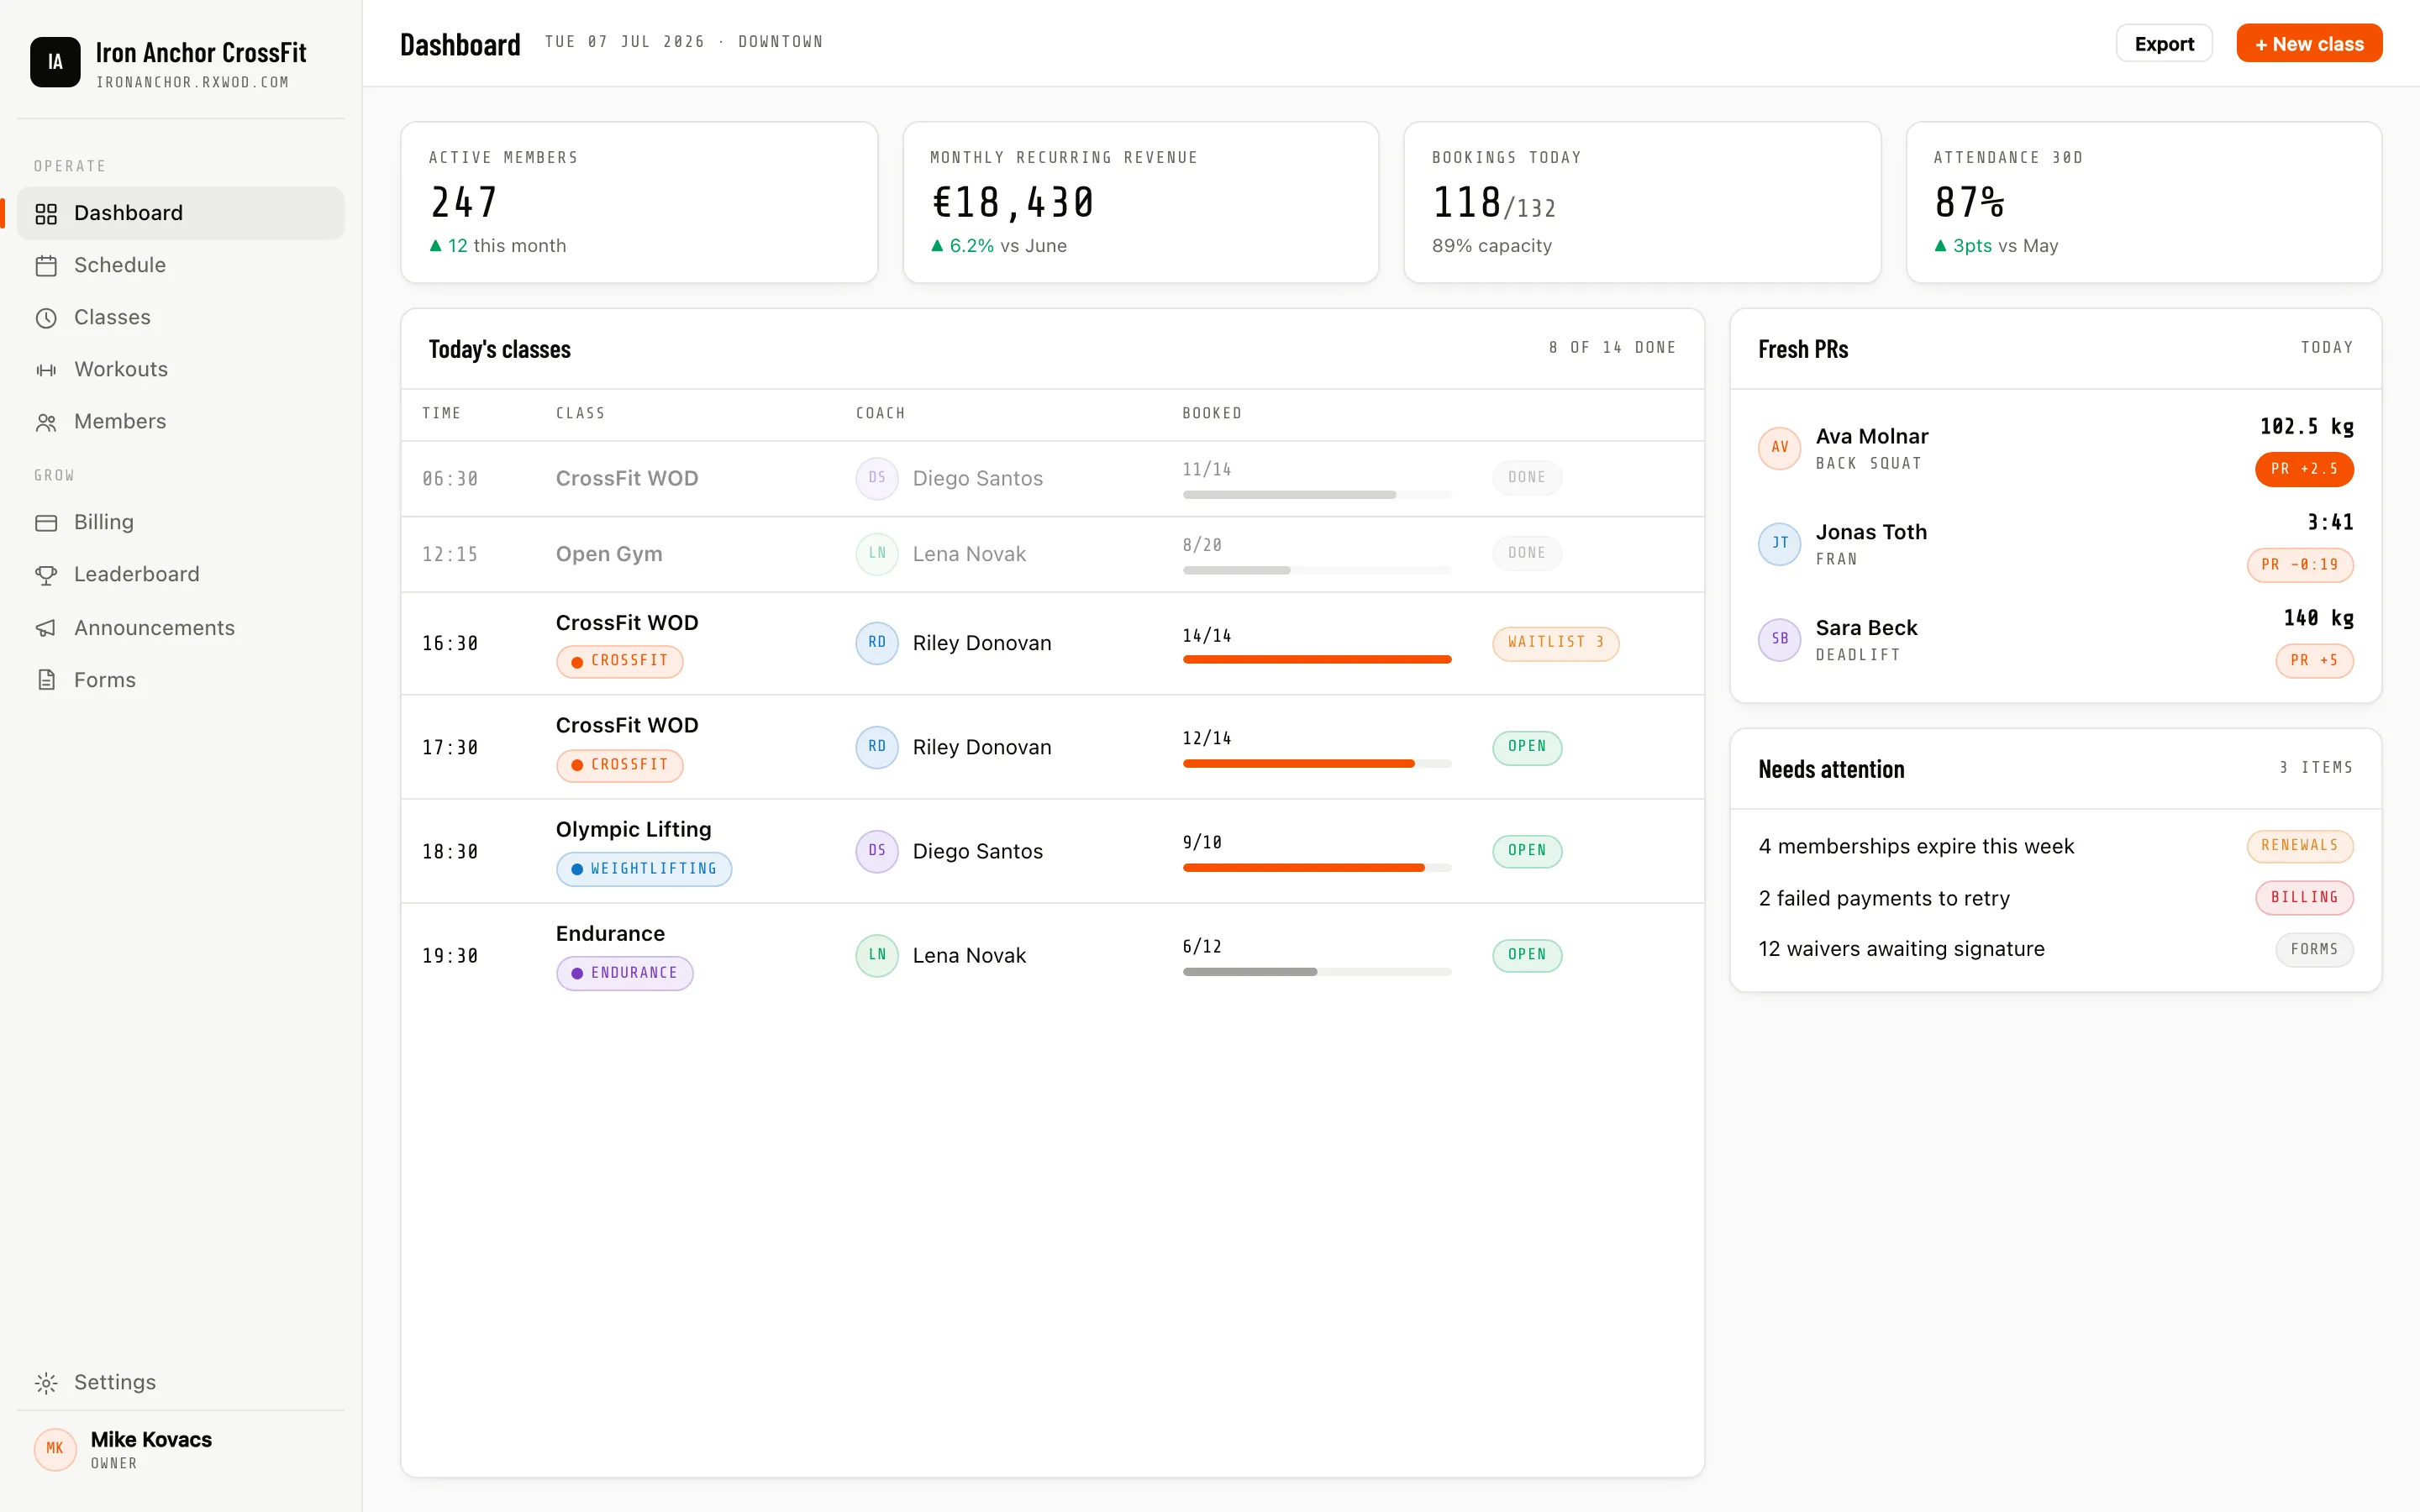Image resolution: width=2420 pixels, height=1512 pixels.
Task: Click the €18,430 revenue figure
Action: click(1012, 203)
